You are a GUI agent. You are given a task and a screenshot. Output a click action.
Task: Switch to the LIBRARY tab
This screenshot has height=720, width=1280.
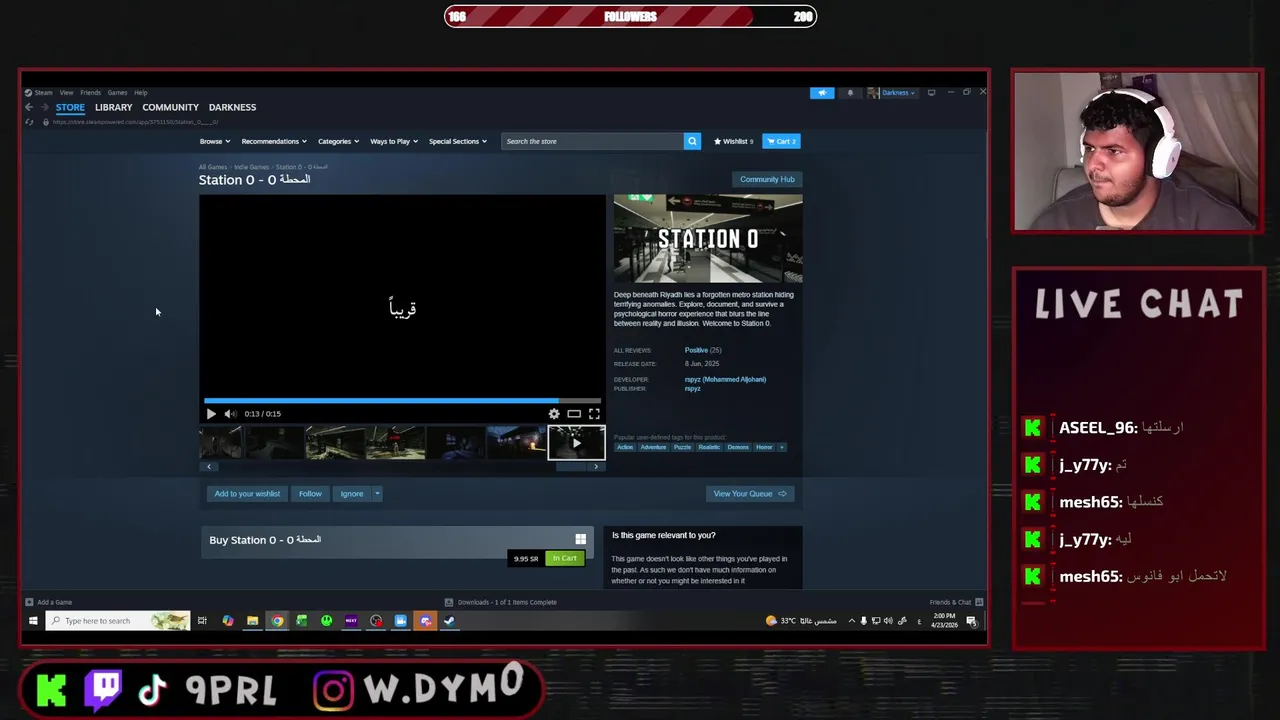113,107
